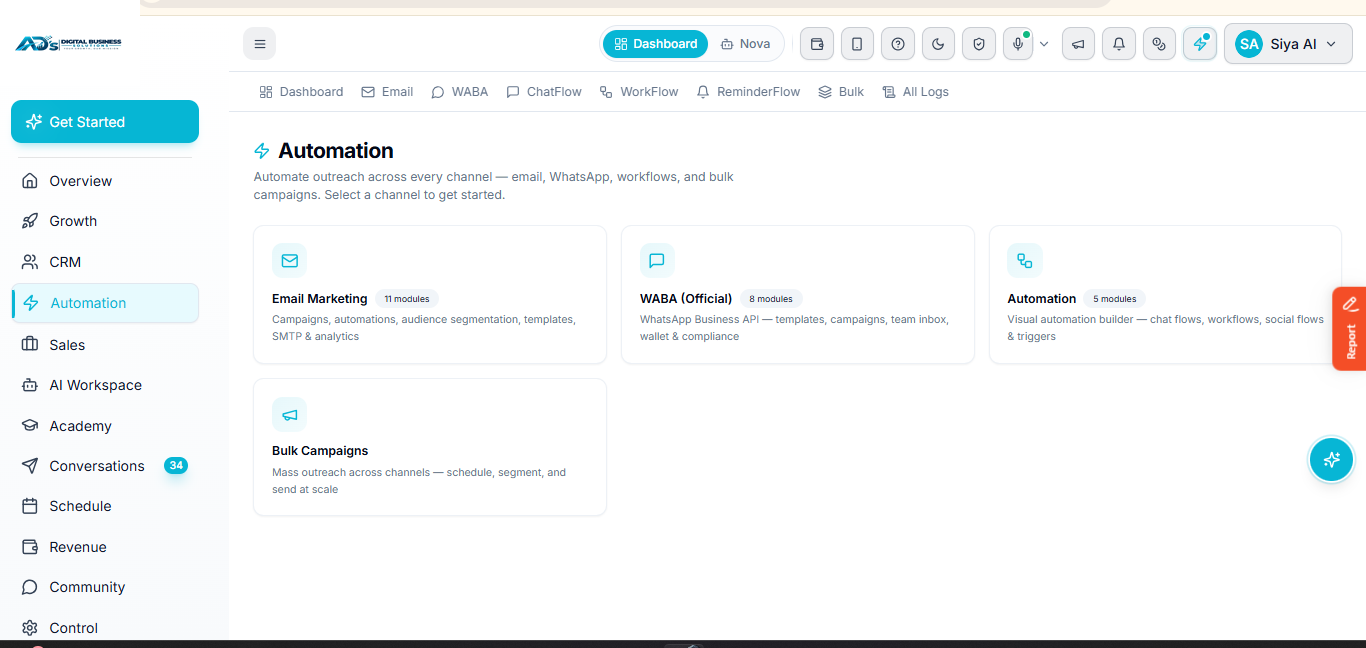Click the briefcase icon beside Sales
This screenshot has width=1366, height=648.
[30, 345]
